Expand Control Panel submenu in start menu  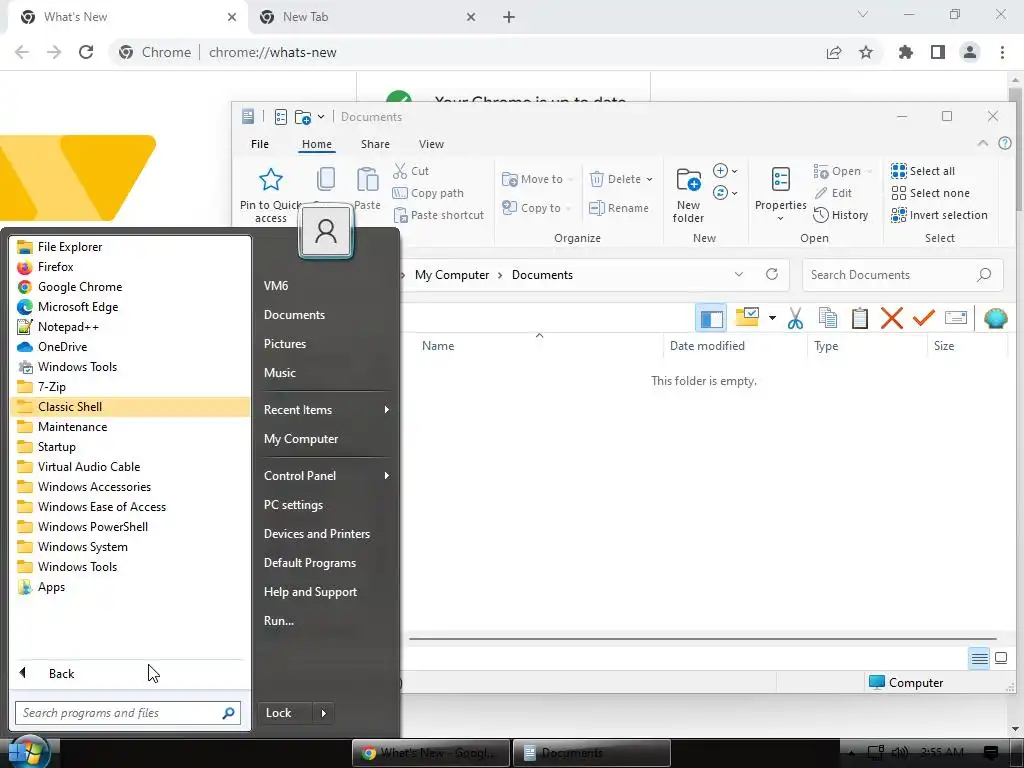coord(387,475)
